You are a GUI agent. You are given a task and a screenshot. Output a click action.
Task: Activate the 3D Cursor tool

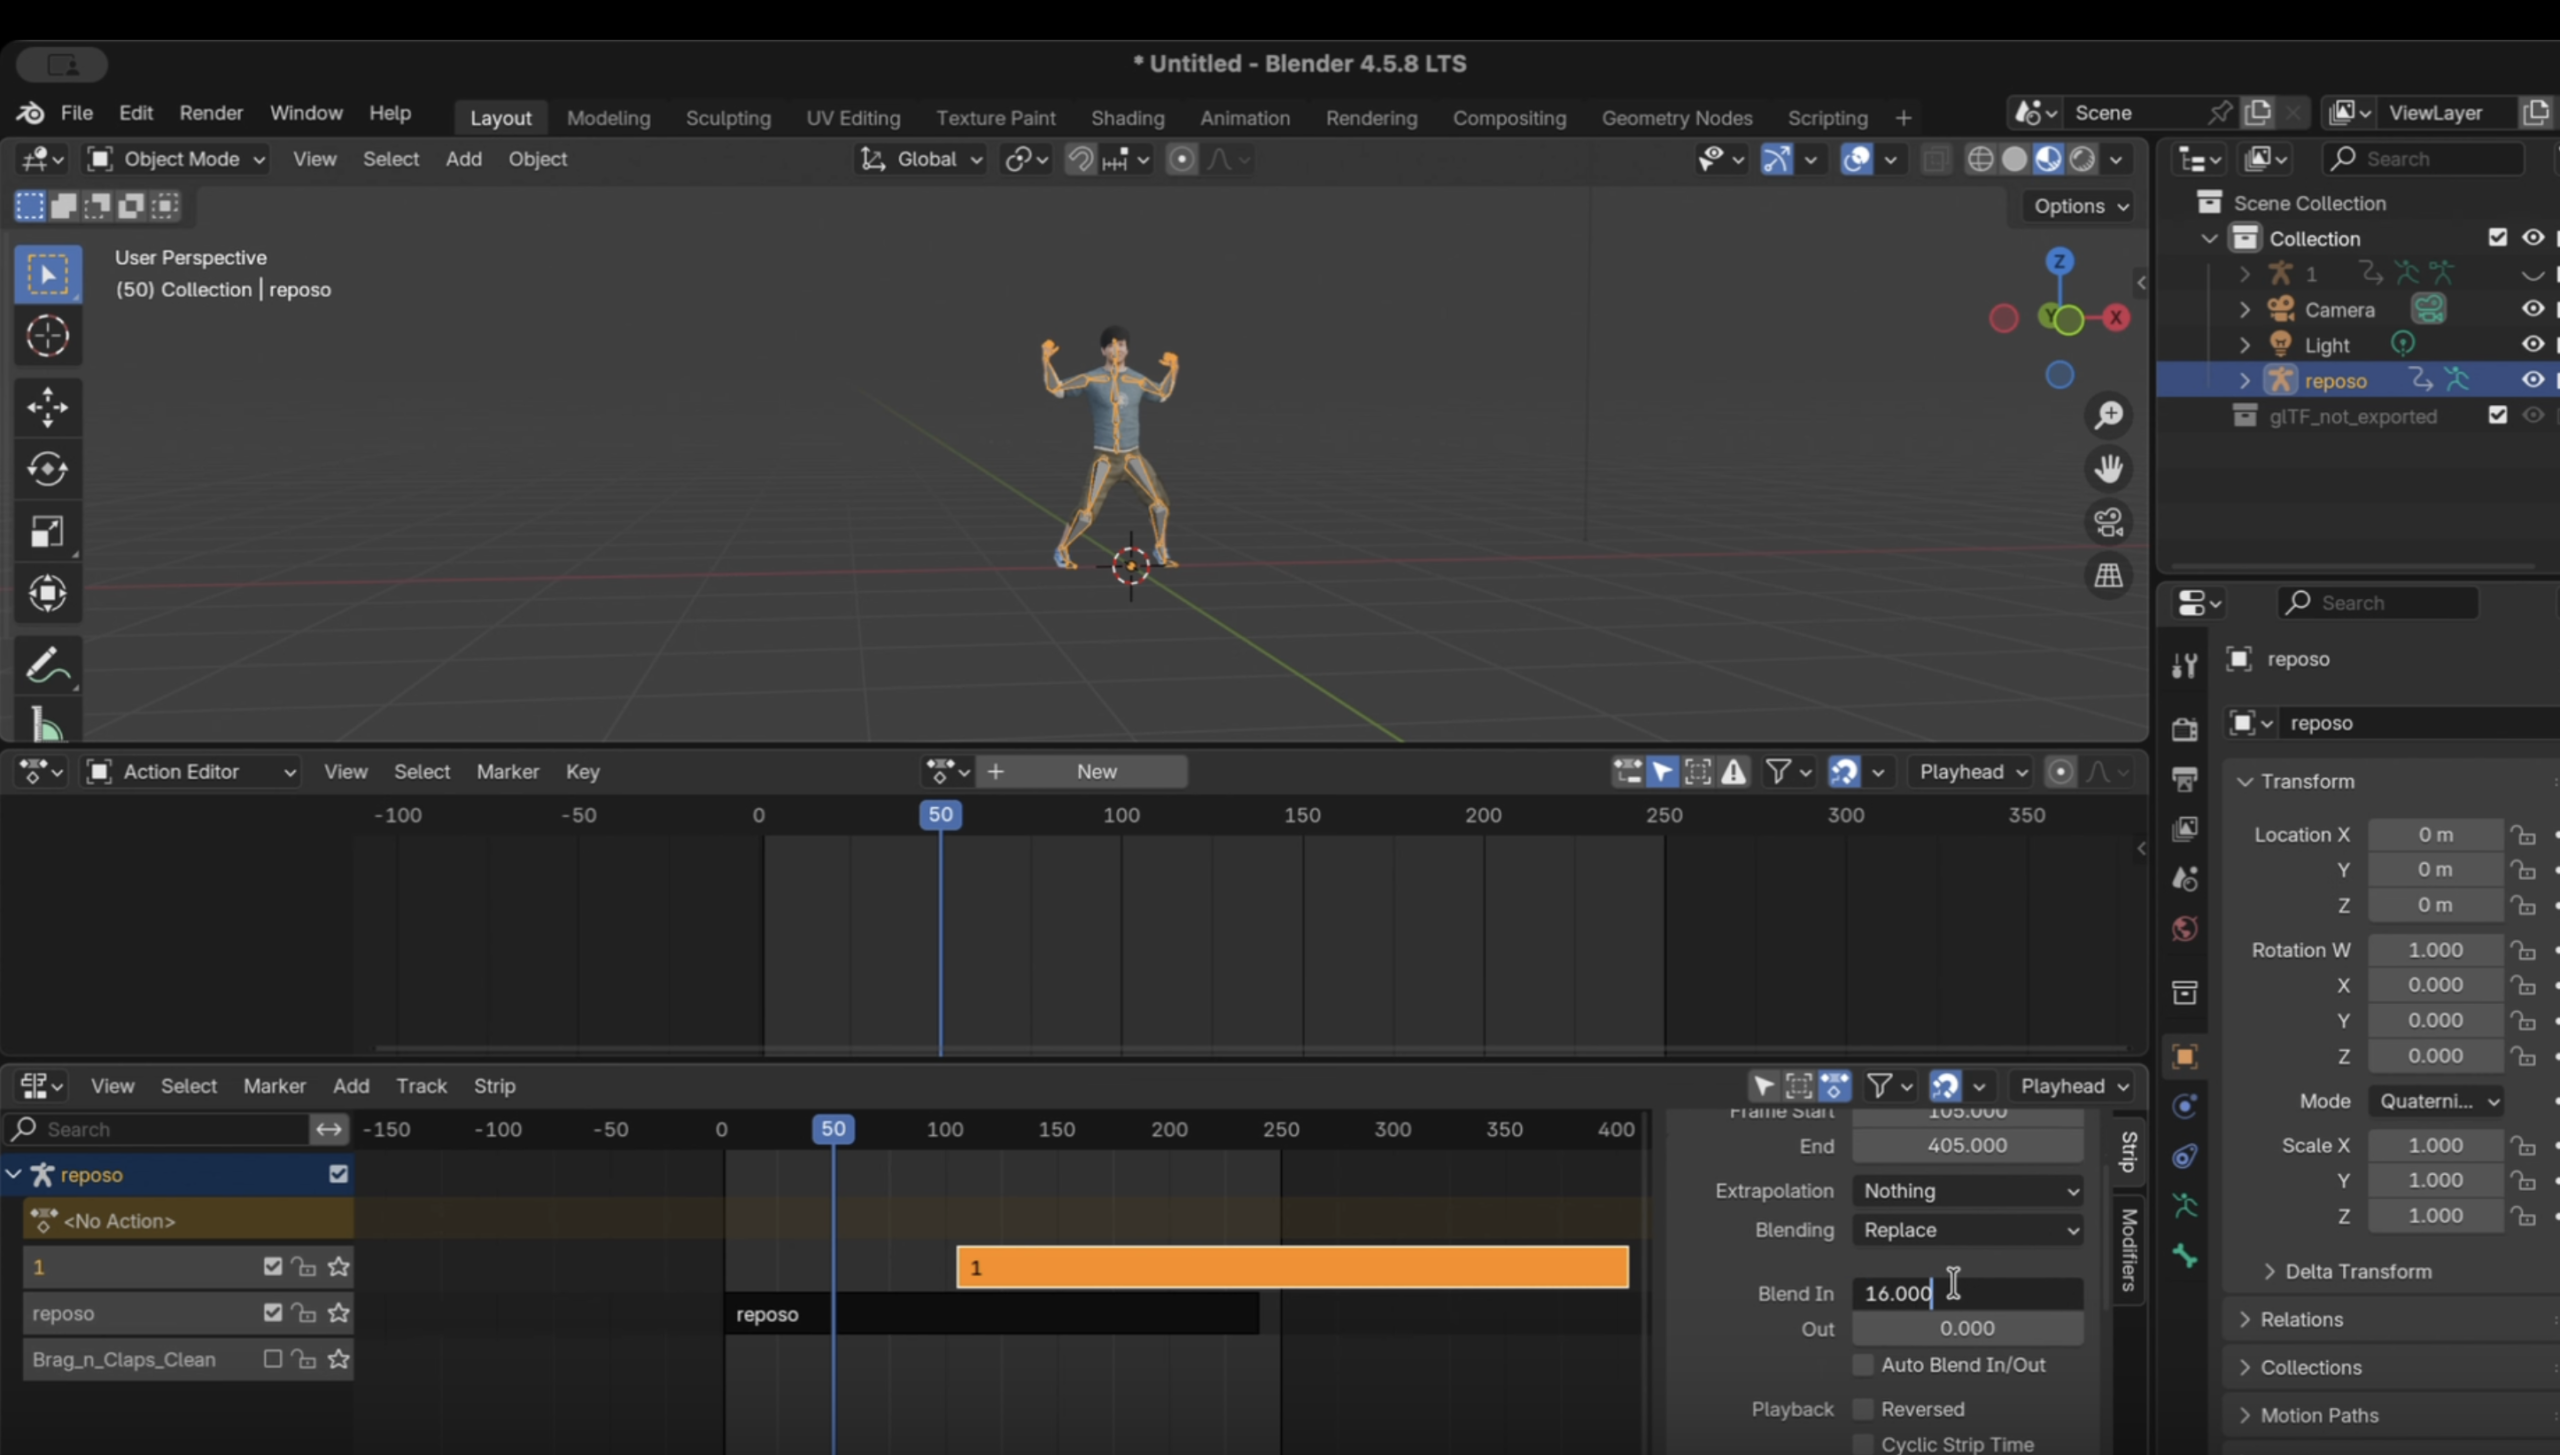point(47,335)
